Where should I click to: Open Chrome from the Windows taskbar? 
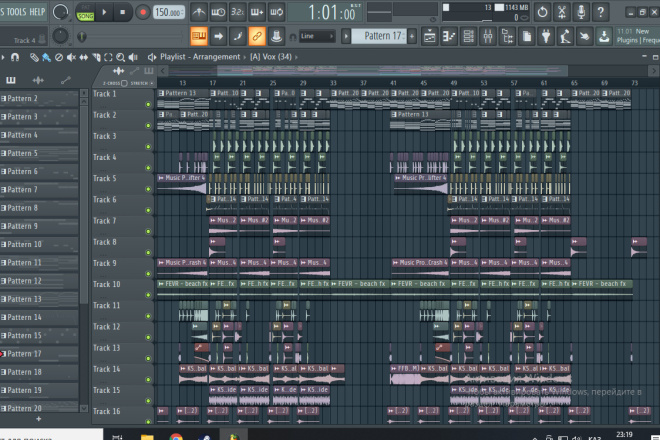pos(176,436)
